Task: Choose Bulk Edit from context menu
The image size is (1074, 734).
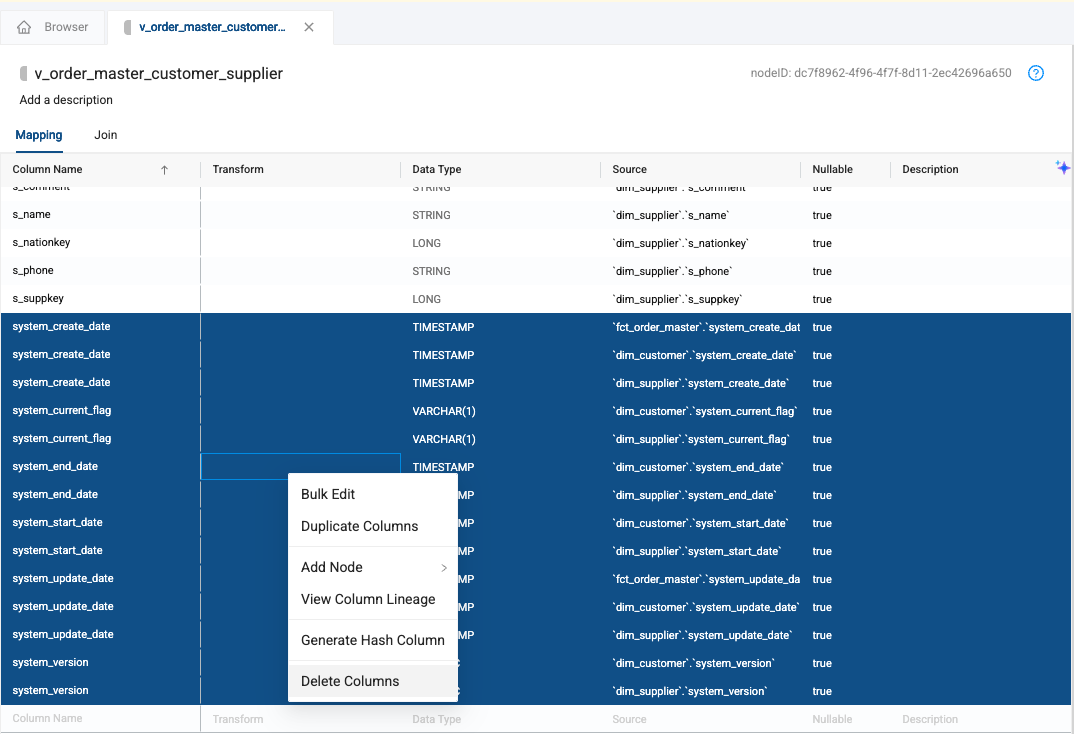Action: point(328,494)
